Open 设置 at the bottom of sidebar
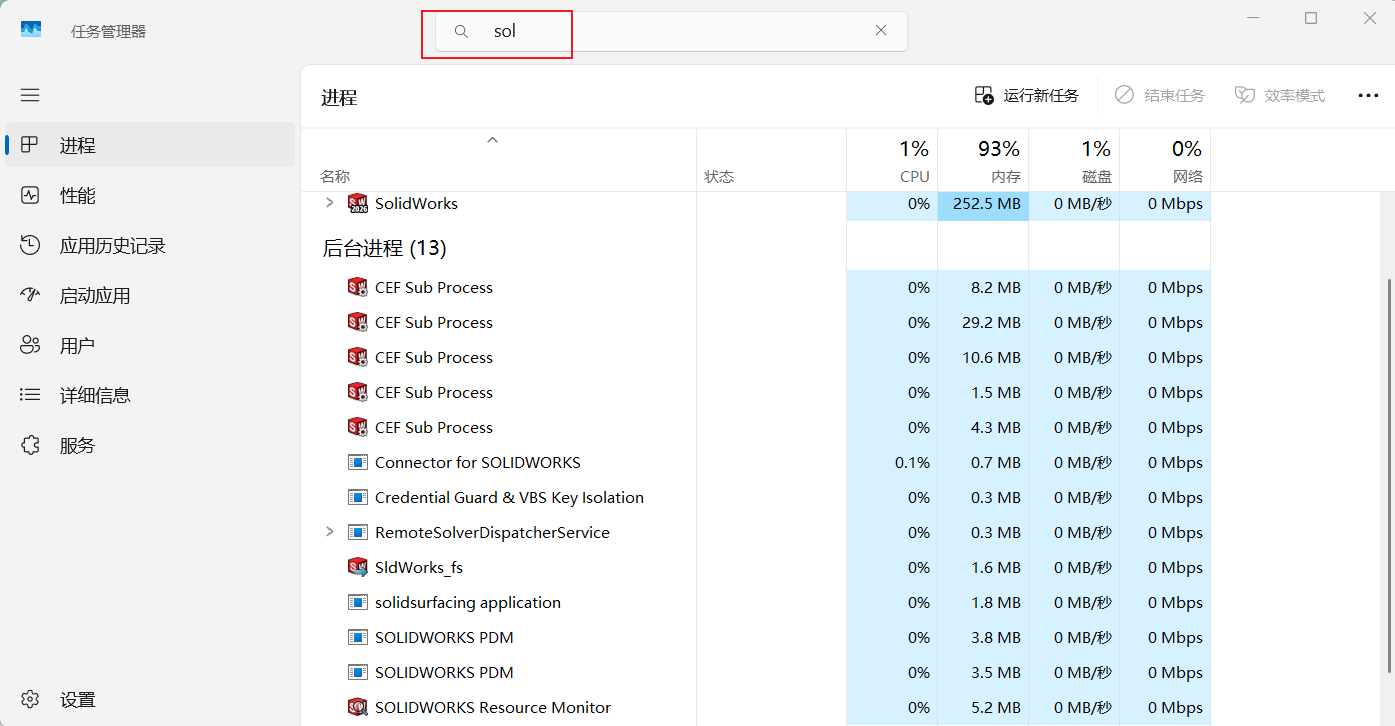 click(150, 699)
